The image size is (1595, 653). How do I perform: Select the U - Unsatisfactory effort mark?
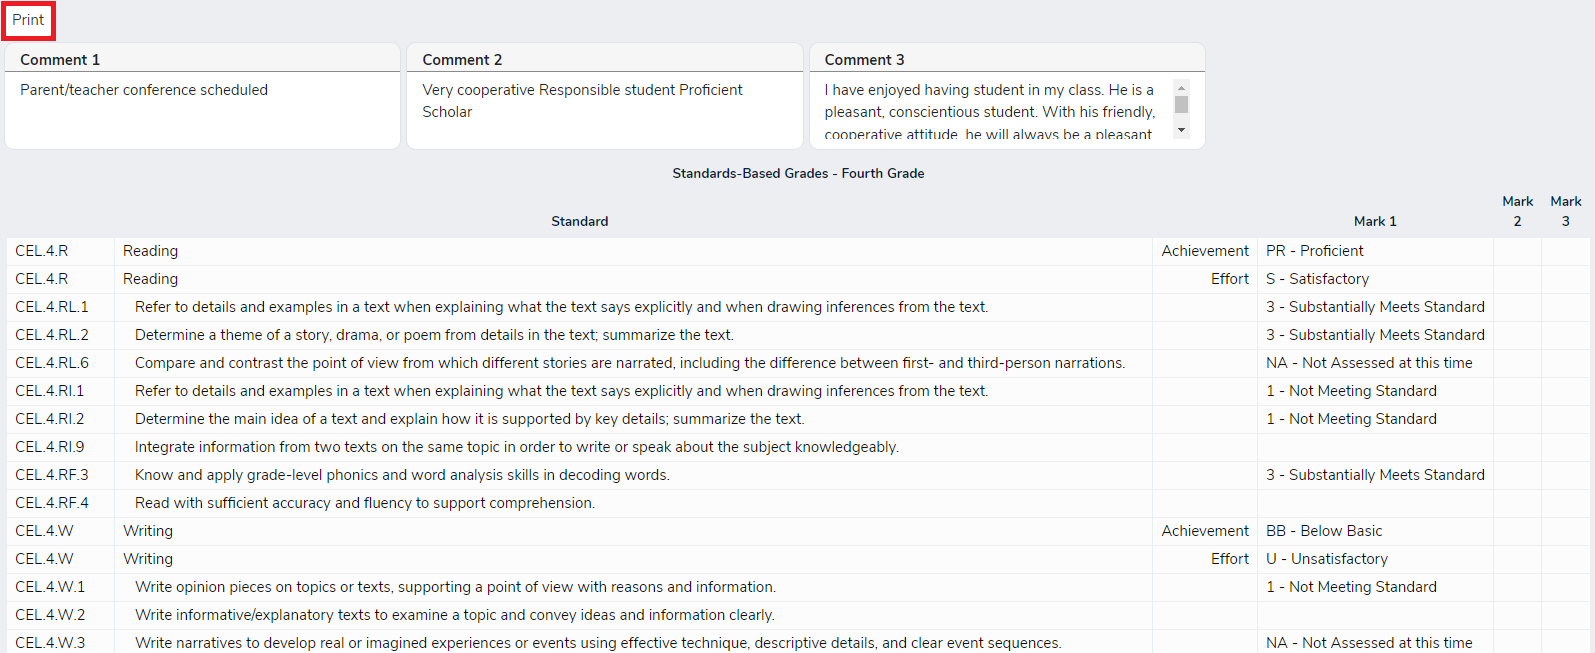(x=1326, y=559)
